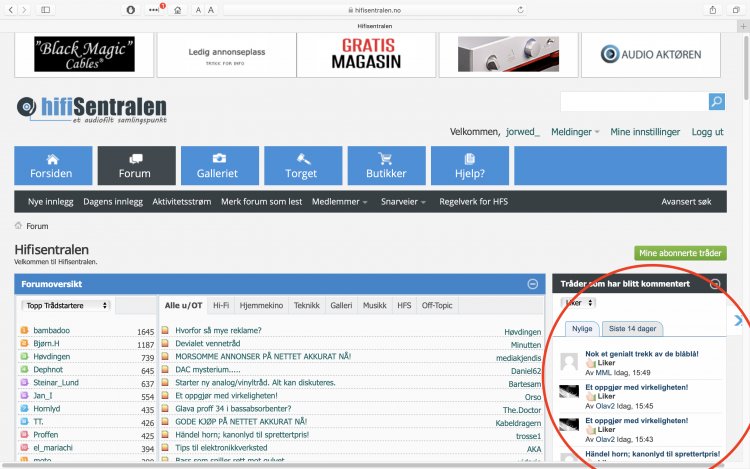Click Safari address bar
The image size is (750, 469).
coord(375,10)
